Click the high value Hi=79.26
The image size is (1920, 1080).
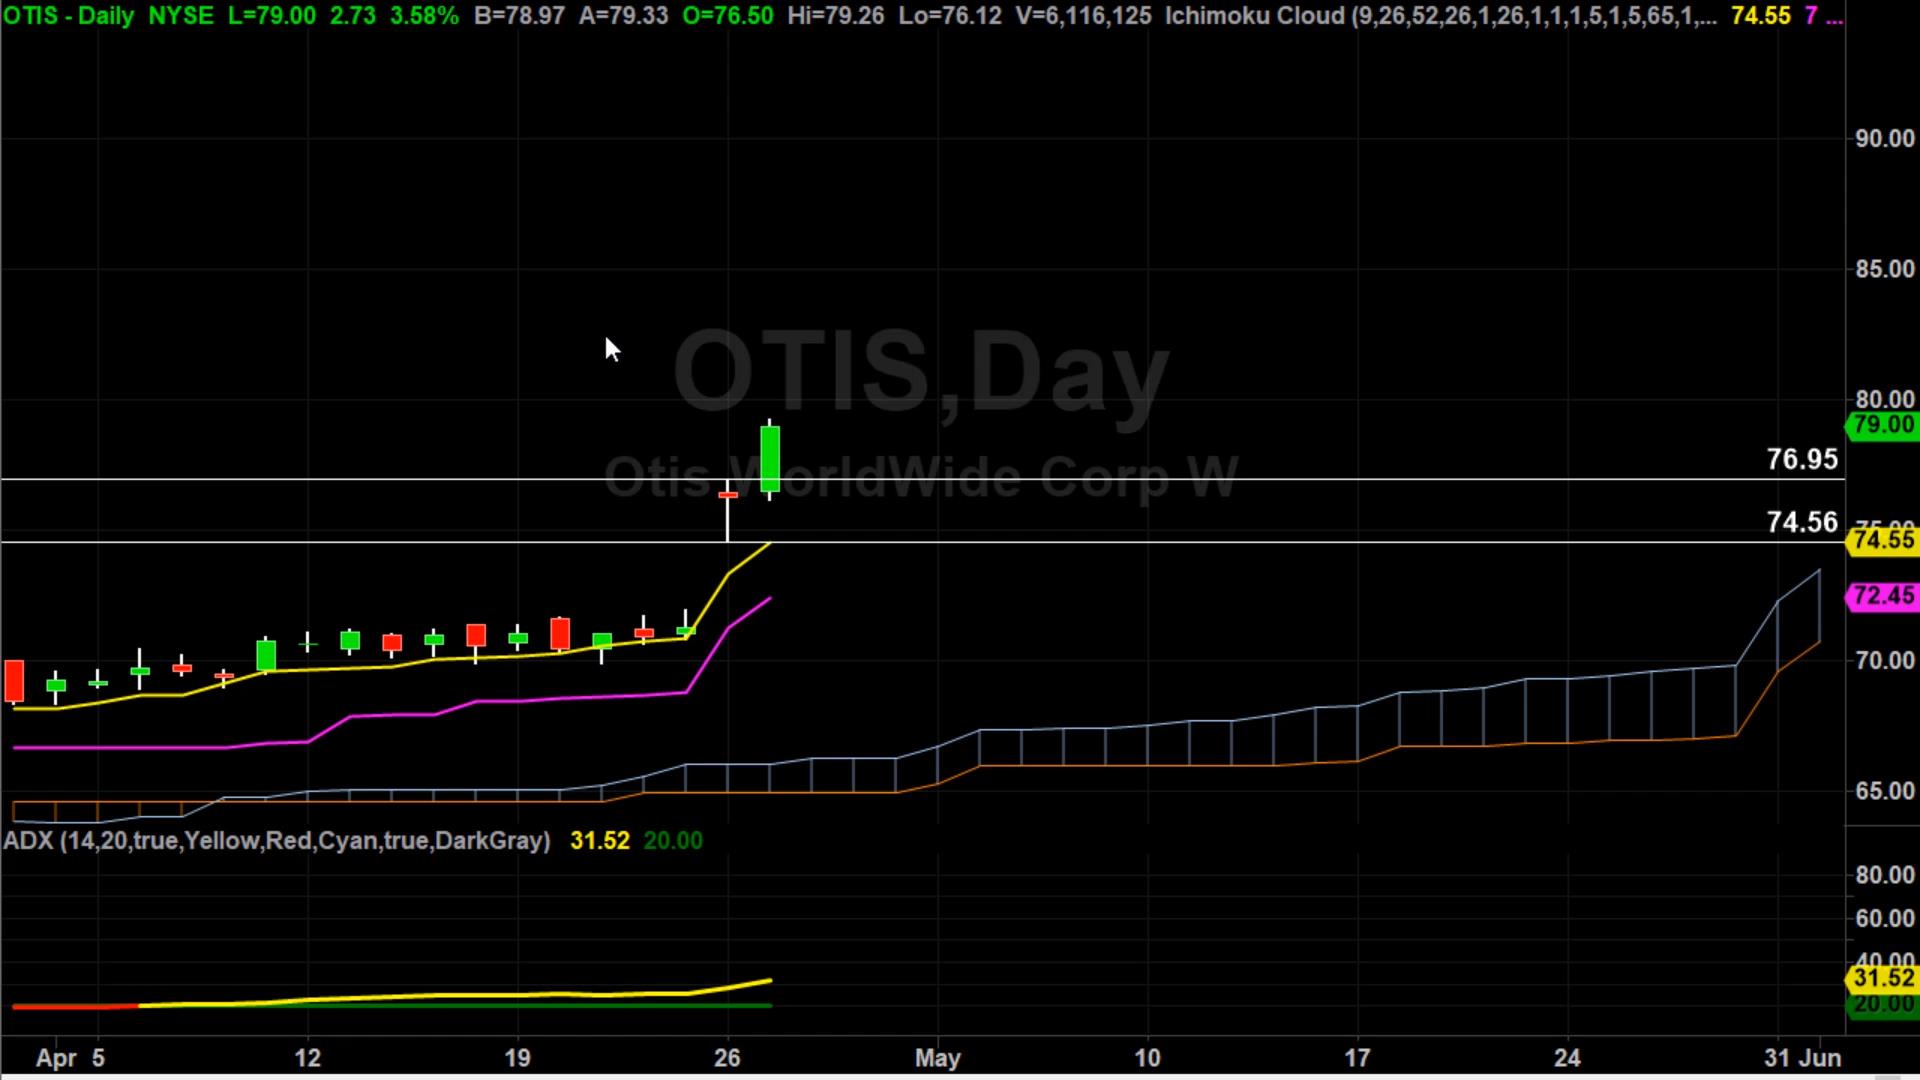pos(836,16)
